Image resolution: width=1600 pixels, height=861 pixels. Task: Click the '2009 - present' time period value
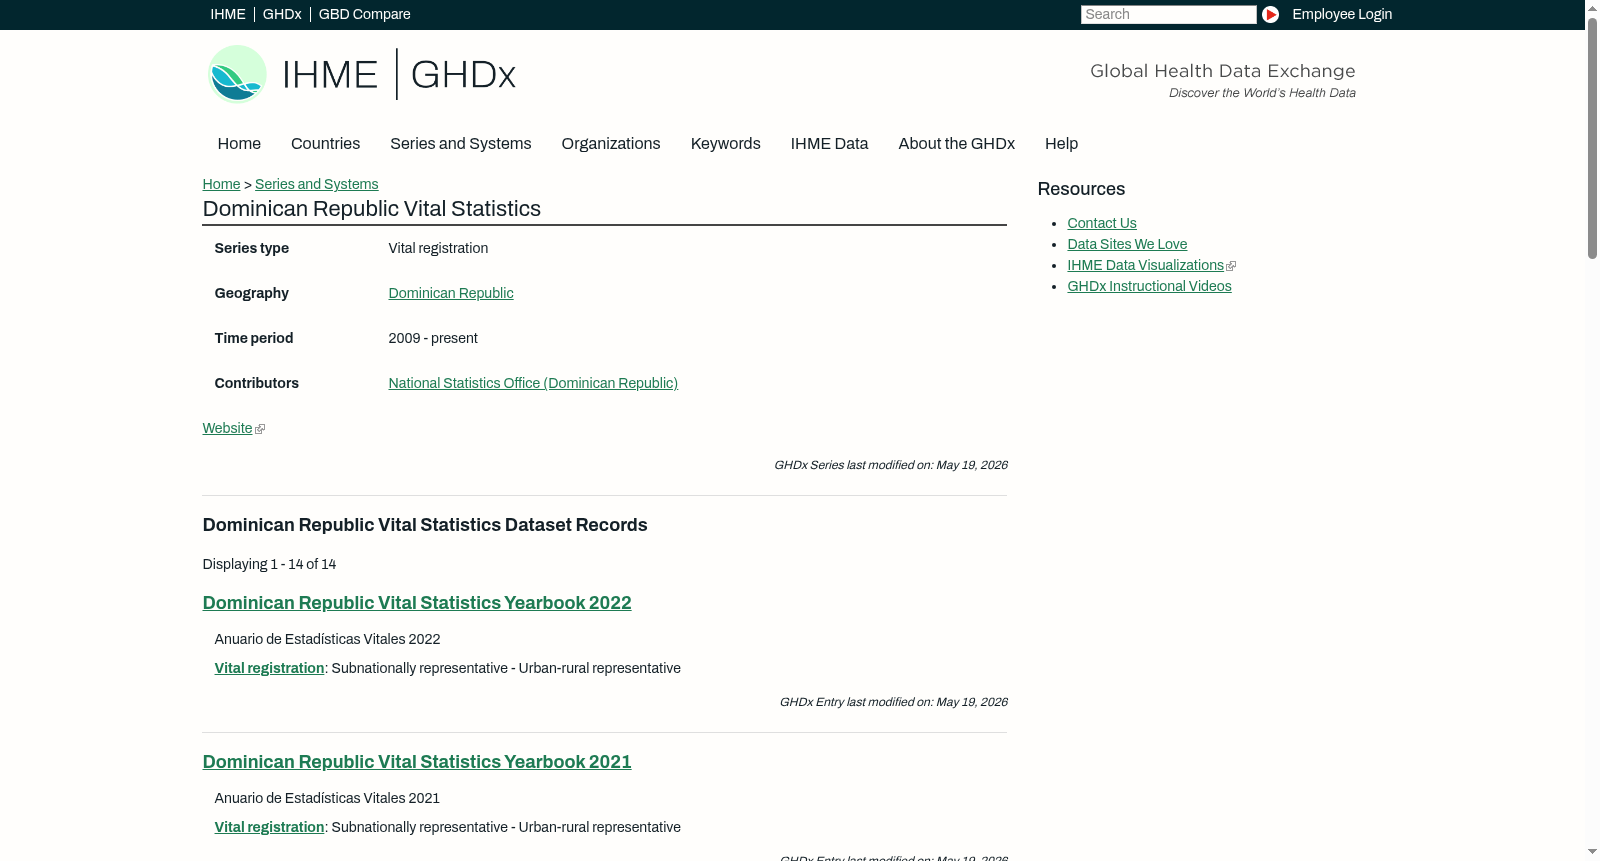tap(433, 338)
